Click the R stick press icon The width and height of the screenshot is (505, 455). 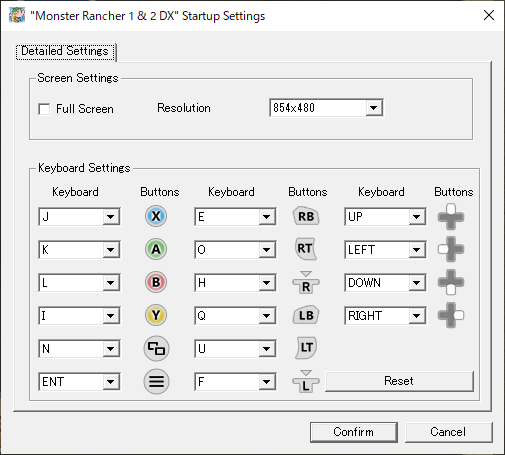coord(306,282)
